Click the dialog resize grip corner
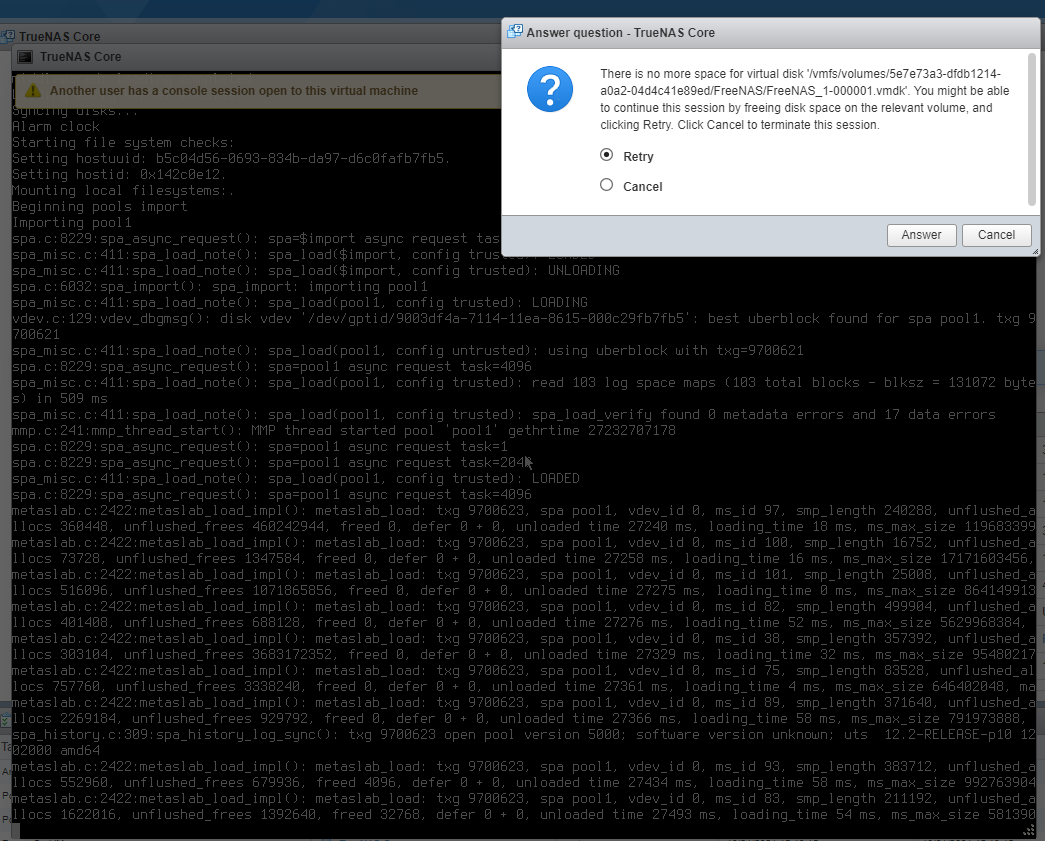Viewport: 1045px width, 841px height. [x=1035, y=252]
